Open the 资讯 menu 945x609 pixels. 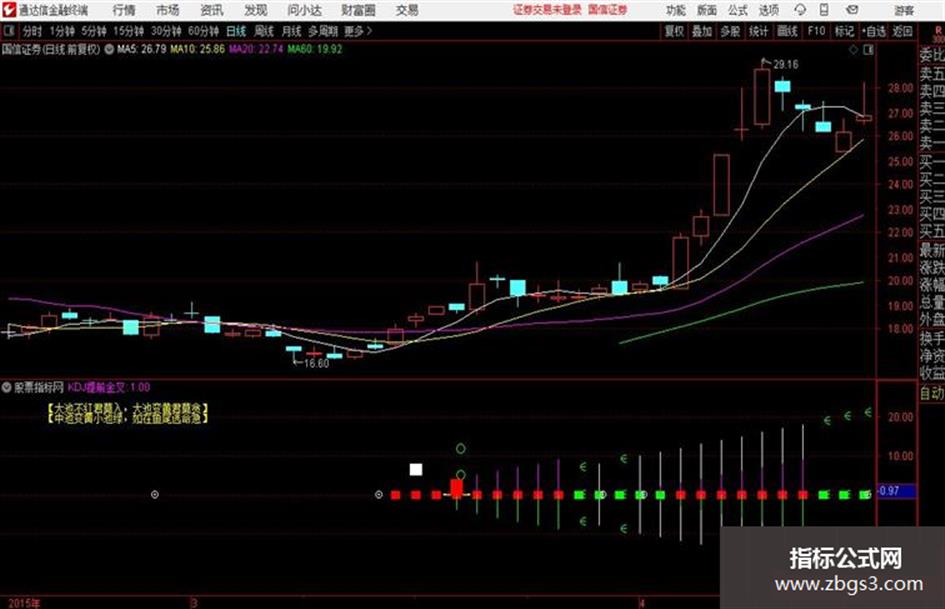coord(212,10)
